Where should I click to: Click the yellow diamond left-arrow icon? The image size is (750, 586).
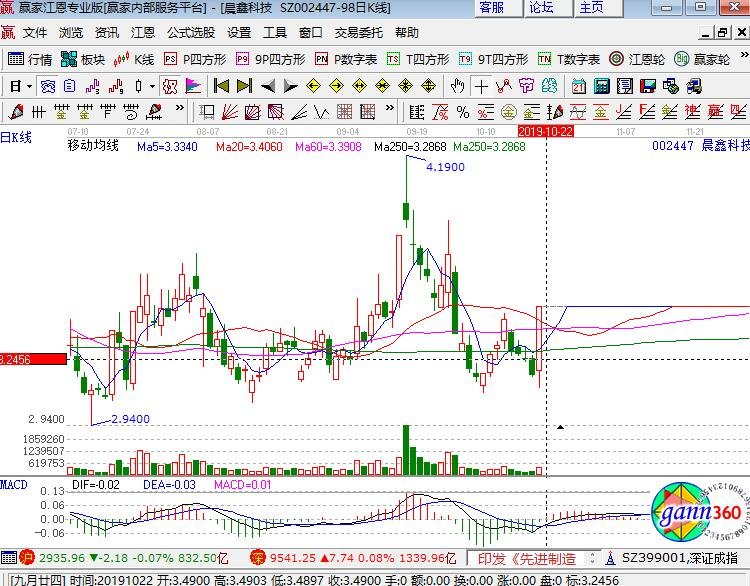coord(313,87)
